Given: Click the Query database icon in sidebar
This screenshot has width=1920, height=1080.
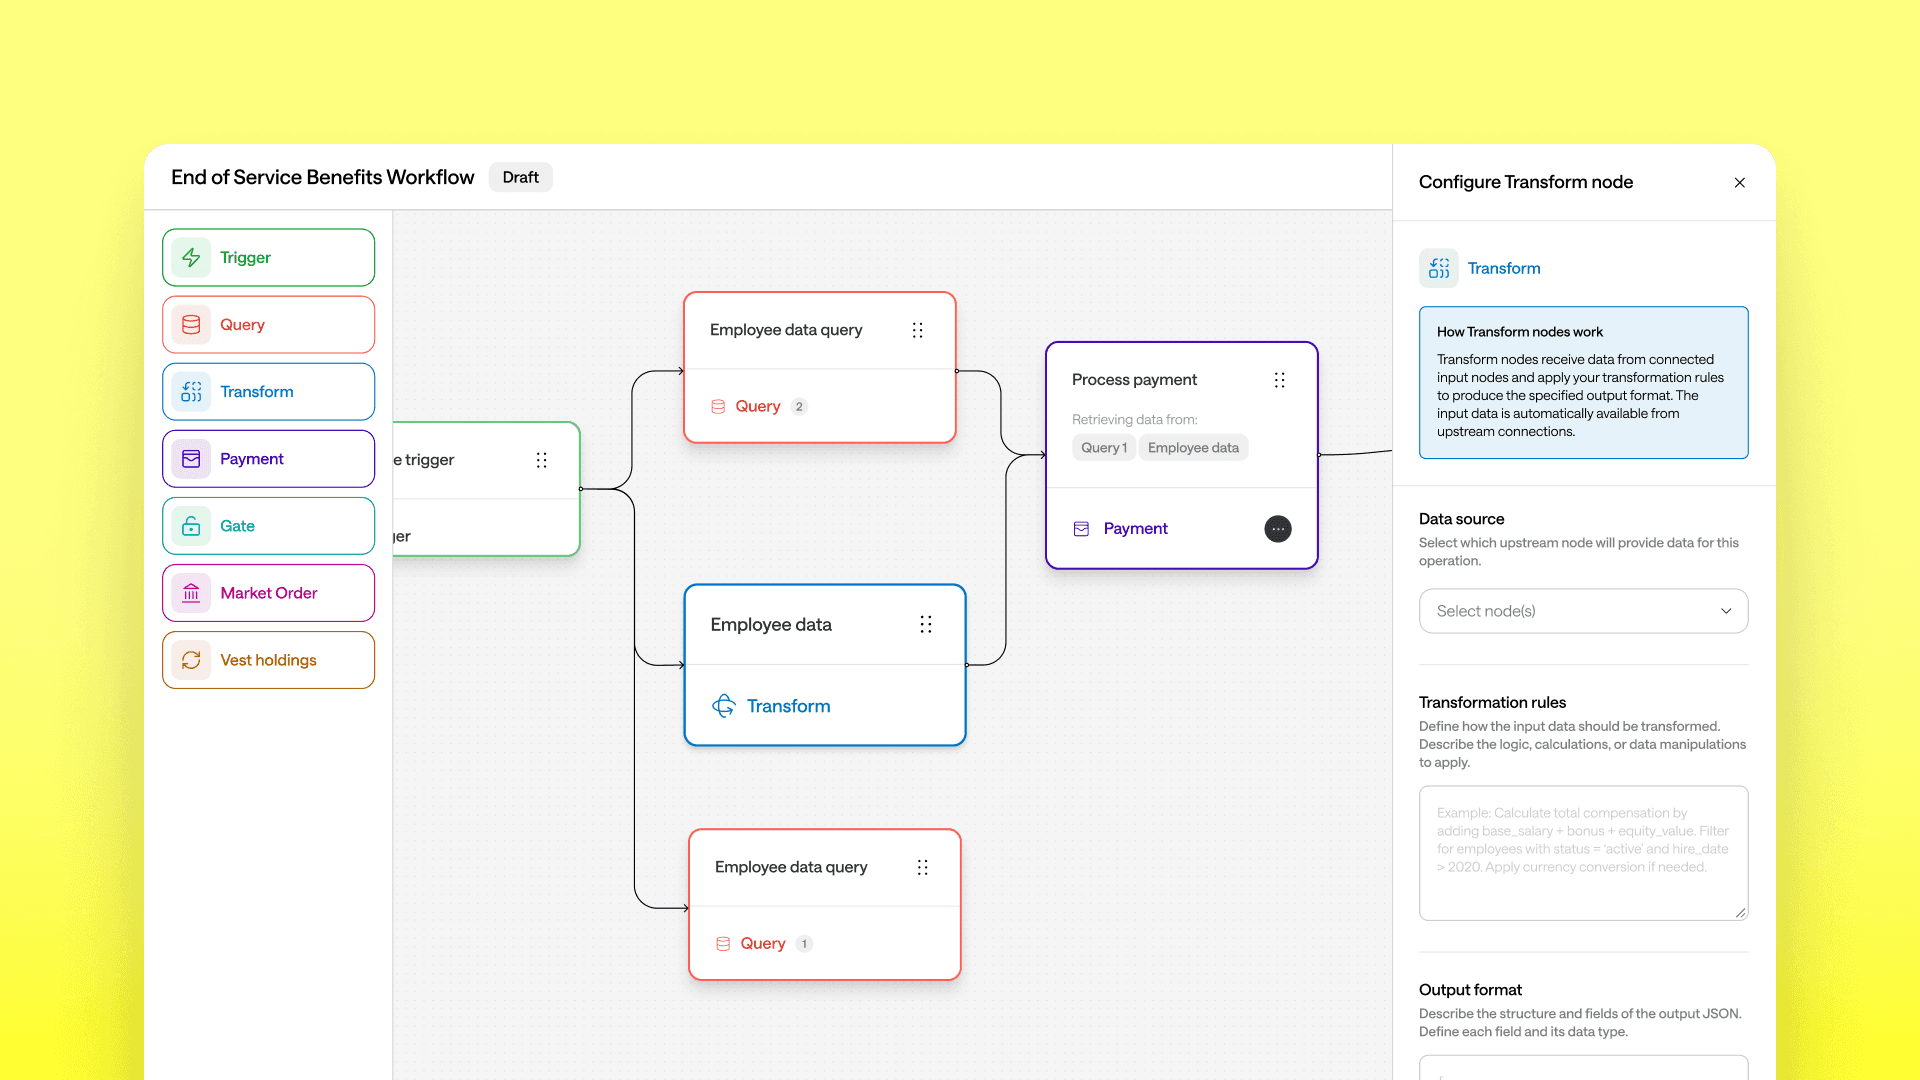Looking at the screenshot, I should pyautogui.click(x=191, y=325).
